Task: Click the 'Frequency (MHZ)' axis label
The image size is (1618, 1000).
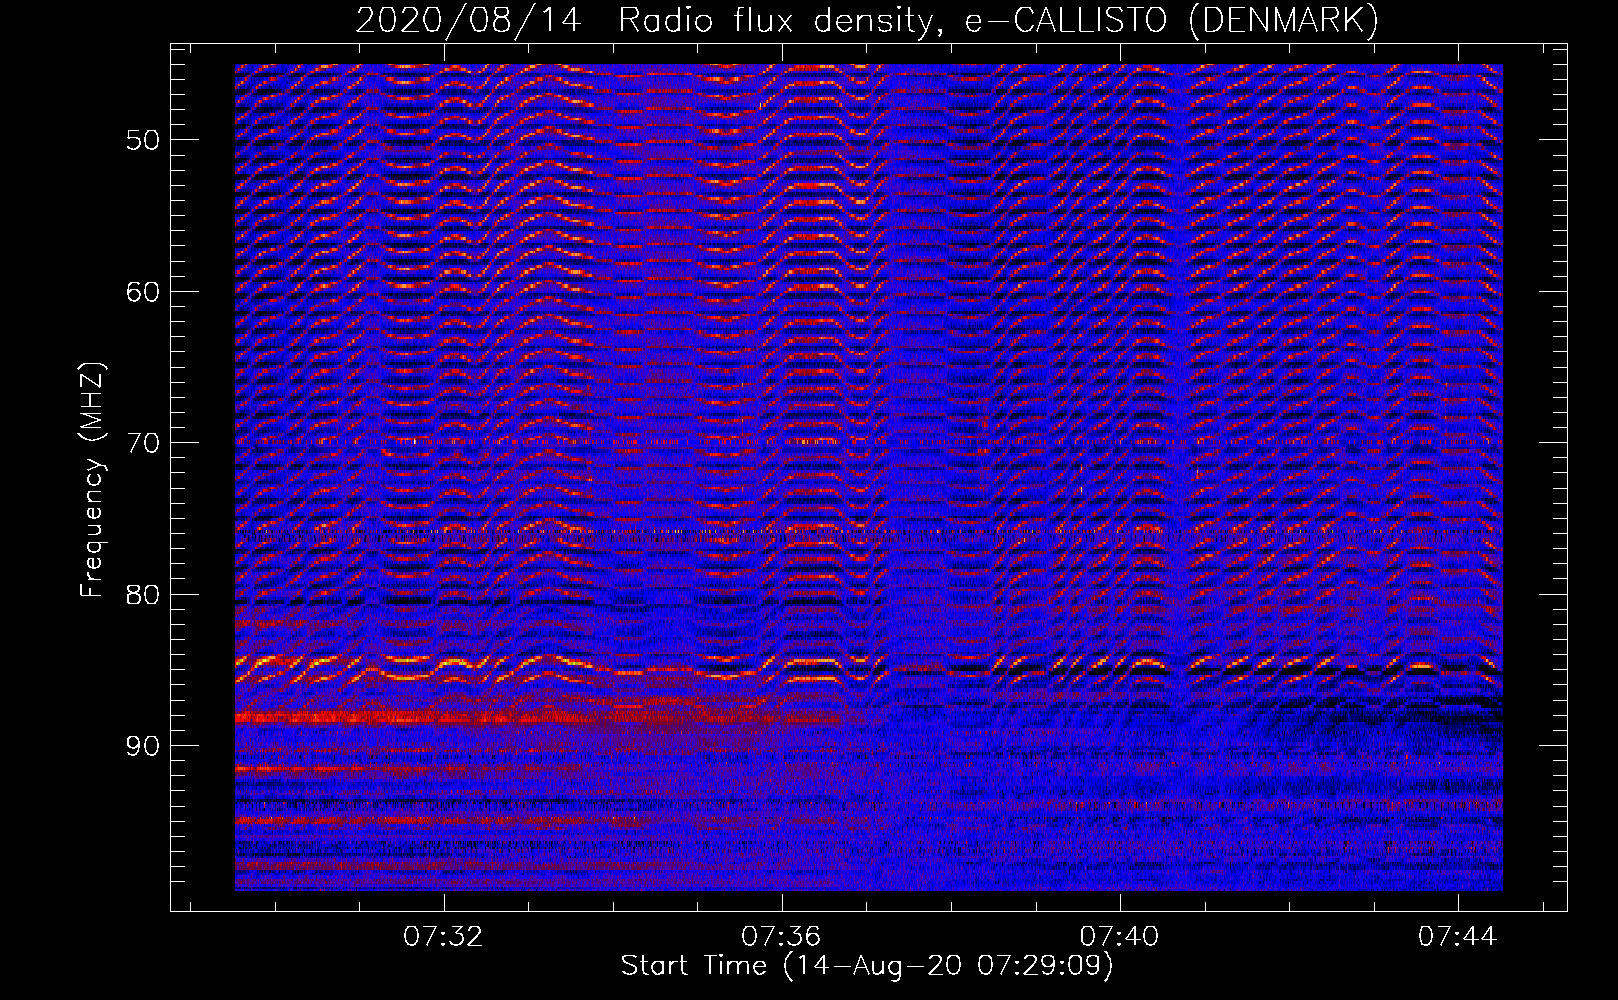Action: [92, 480]
